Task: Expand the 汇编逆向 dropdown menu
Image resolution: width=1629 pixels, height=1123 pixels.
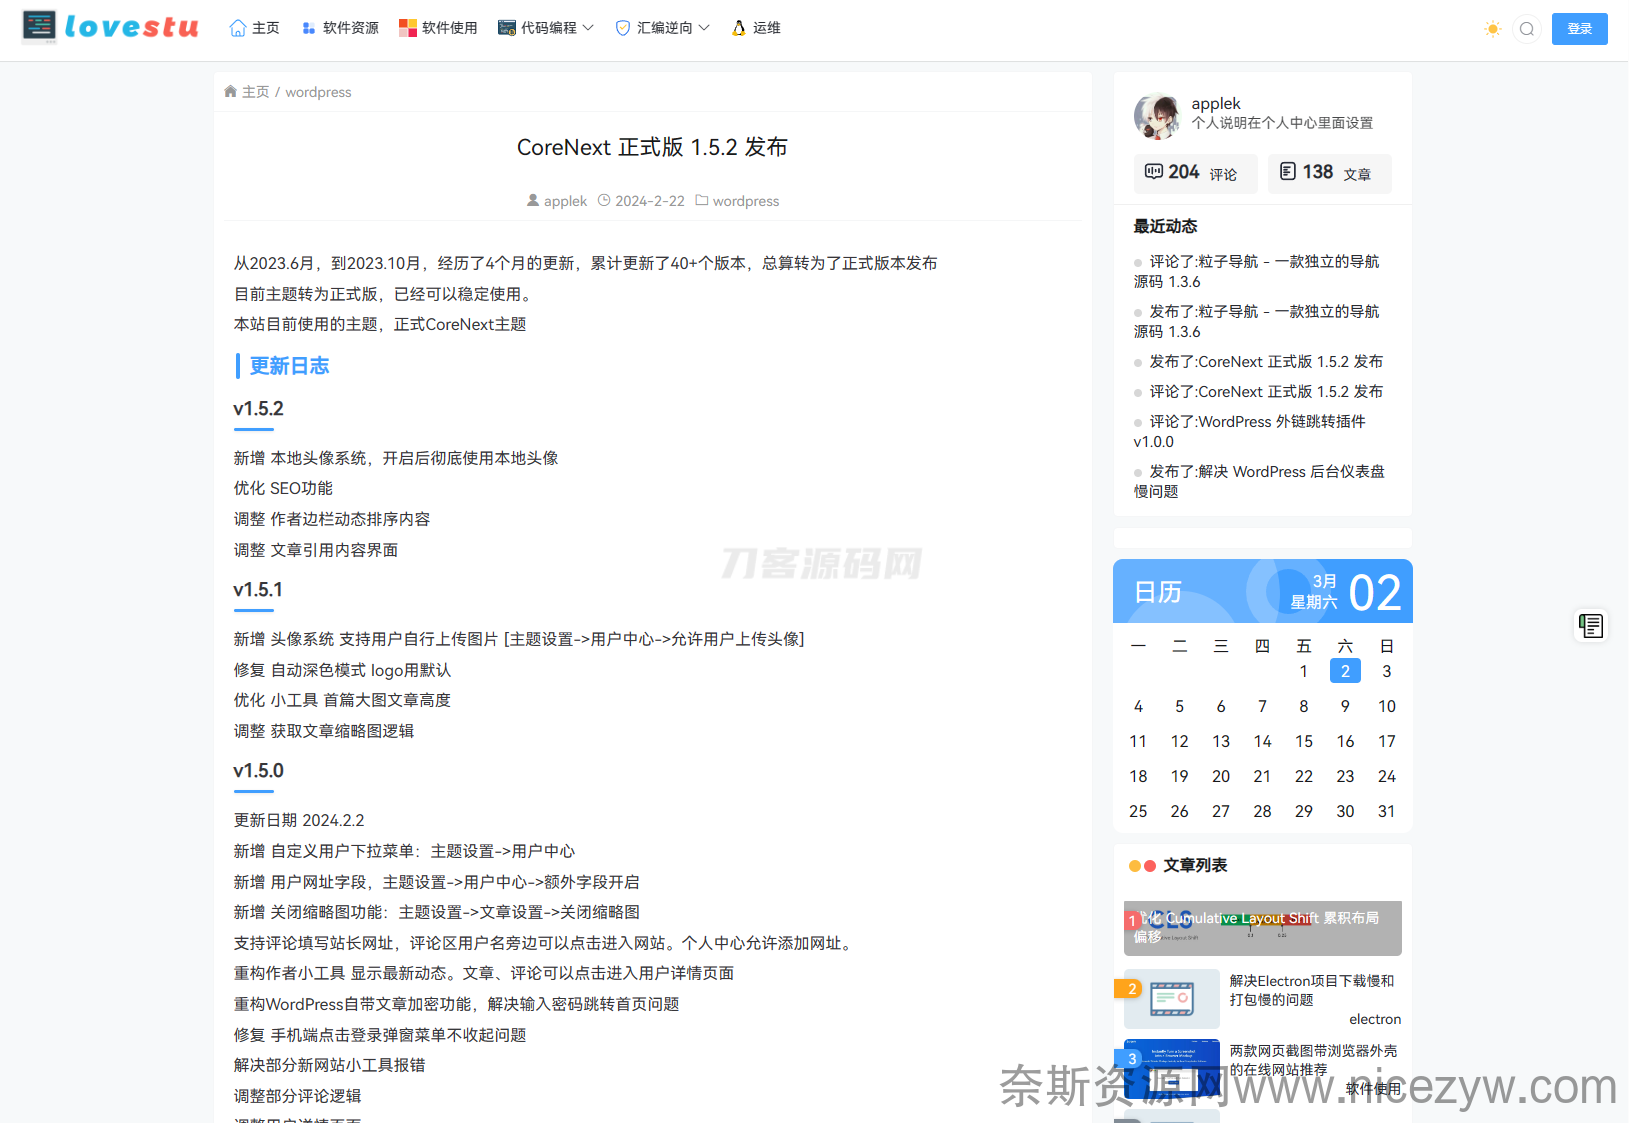Action: [x=662, y=28]
